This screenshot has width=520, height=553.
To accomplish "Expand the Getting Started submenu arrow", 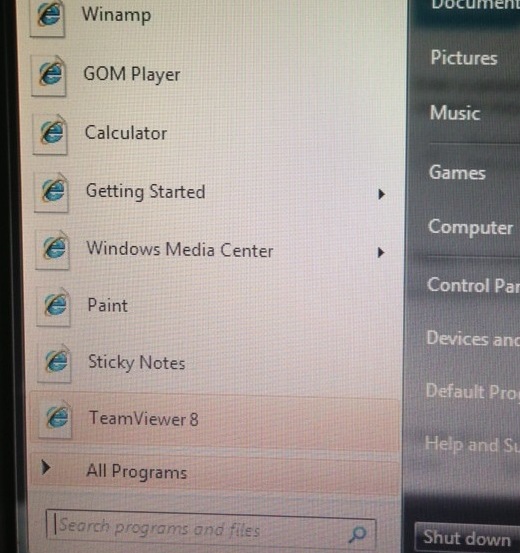I will tap(381, 194).
